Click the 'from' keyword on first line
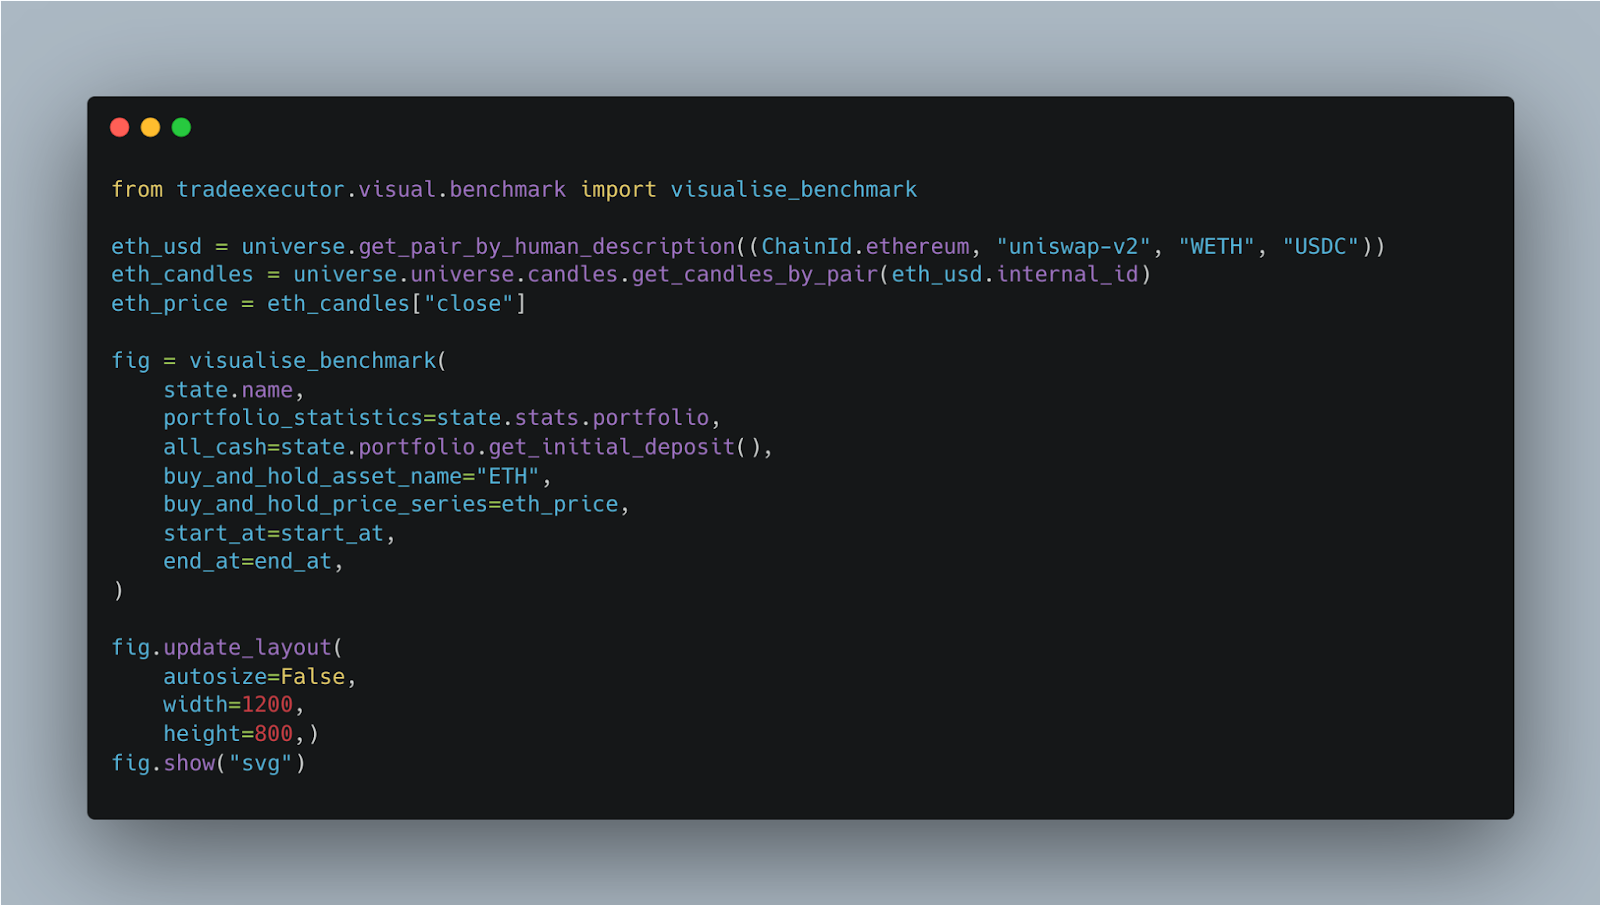1600x905 pixels. coord(137,189)
